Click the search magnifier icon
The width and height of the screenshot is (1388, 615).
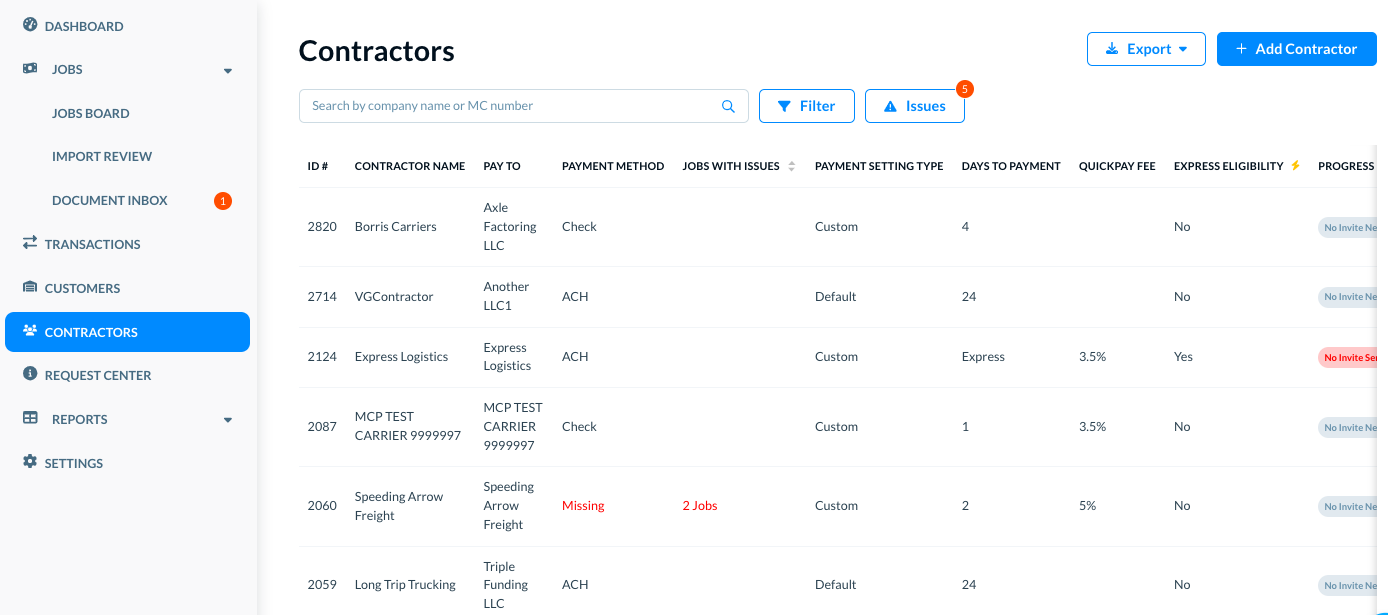coord(728,106)
